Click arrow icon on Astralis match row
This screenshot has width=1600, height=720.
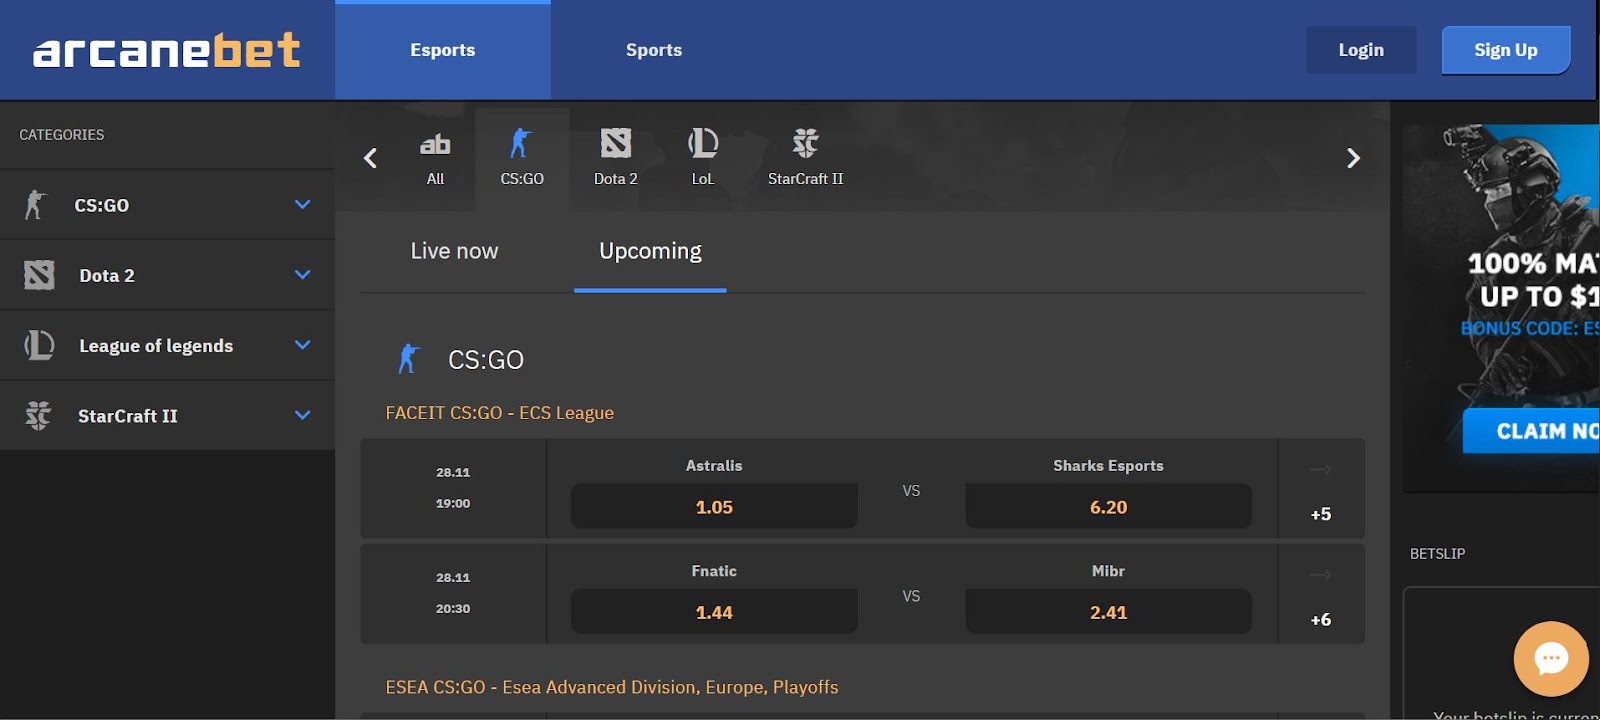pos(1321,469)
